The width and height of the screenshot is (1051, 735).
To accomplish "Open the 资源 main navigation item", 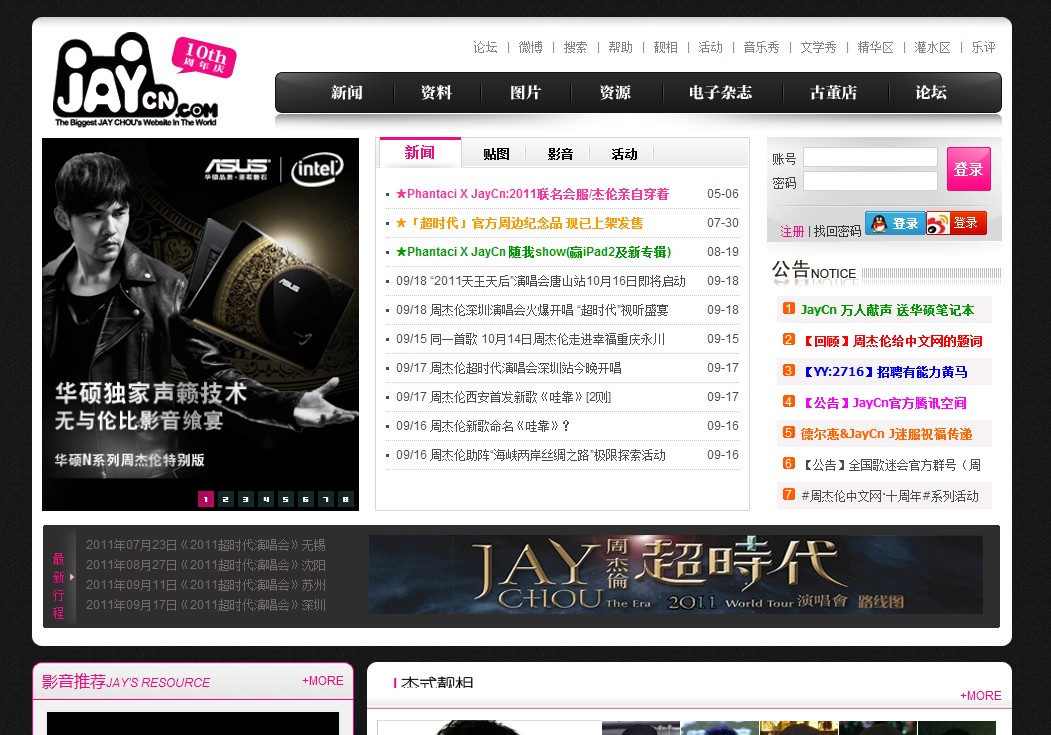I will click(x=615, y=92).
